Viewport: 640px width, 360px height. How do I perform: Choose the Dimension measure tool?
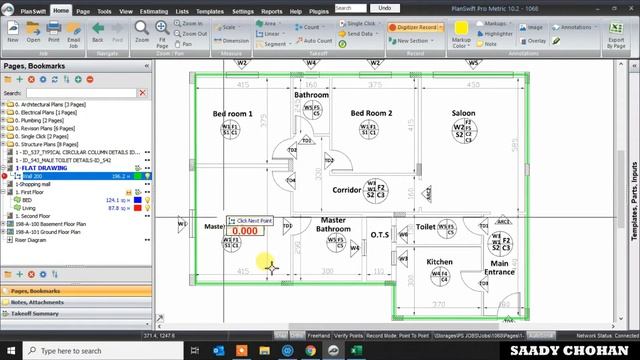(231, 40)
